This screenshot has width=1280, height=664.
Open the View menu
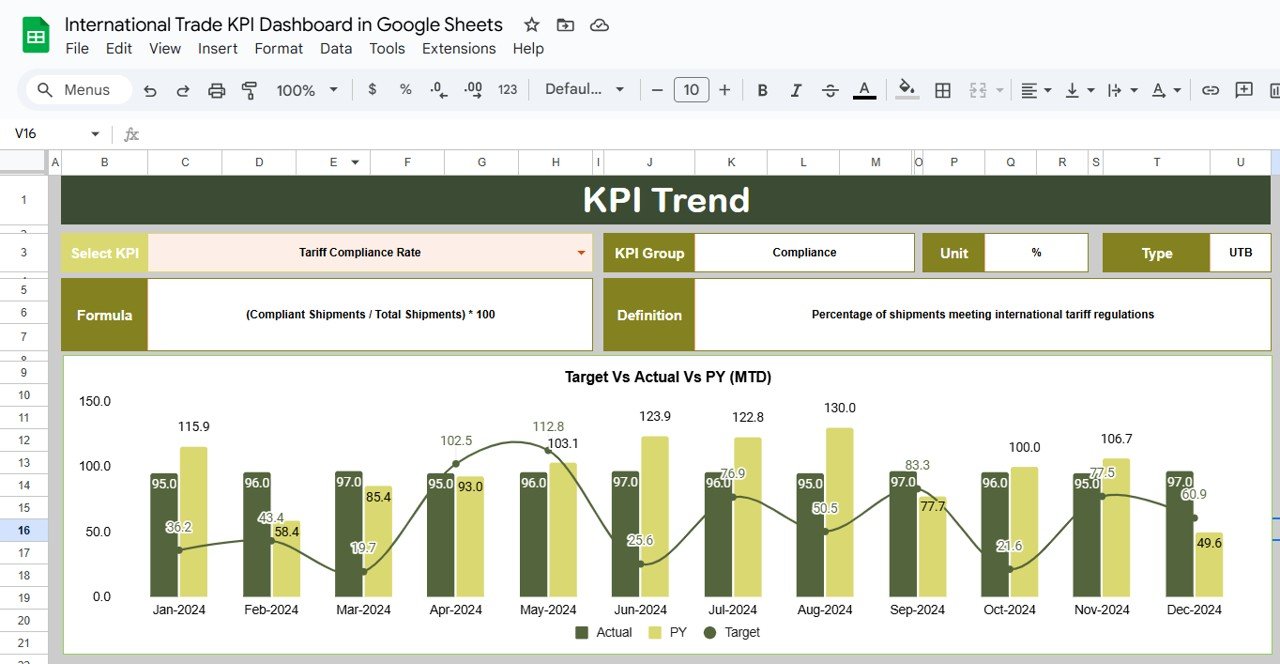[x=165, y=48]
